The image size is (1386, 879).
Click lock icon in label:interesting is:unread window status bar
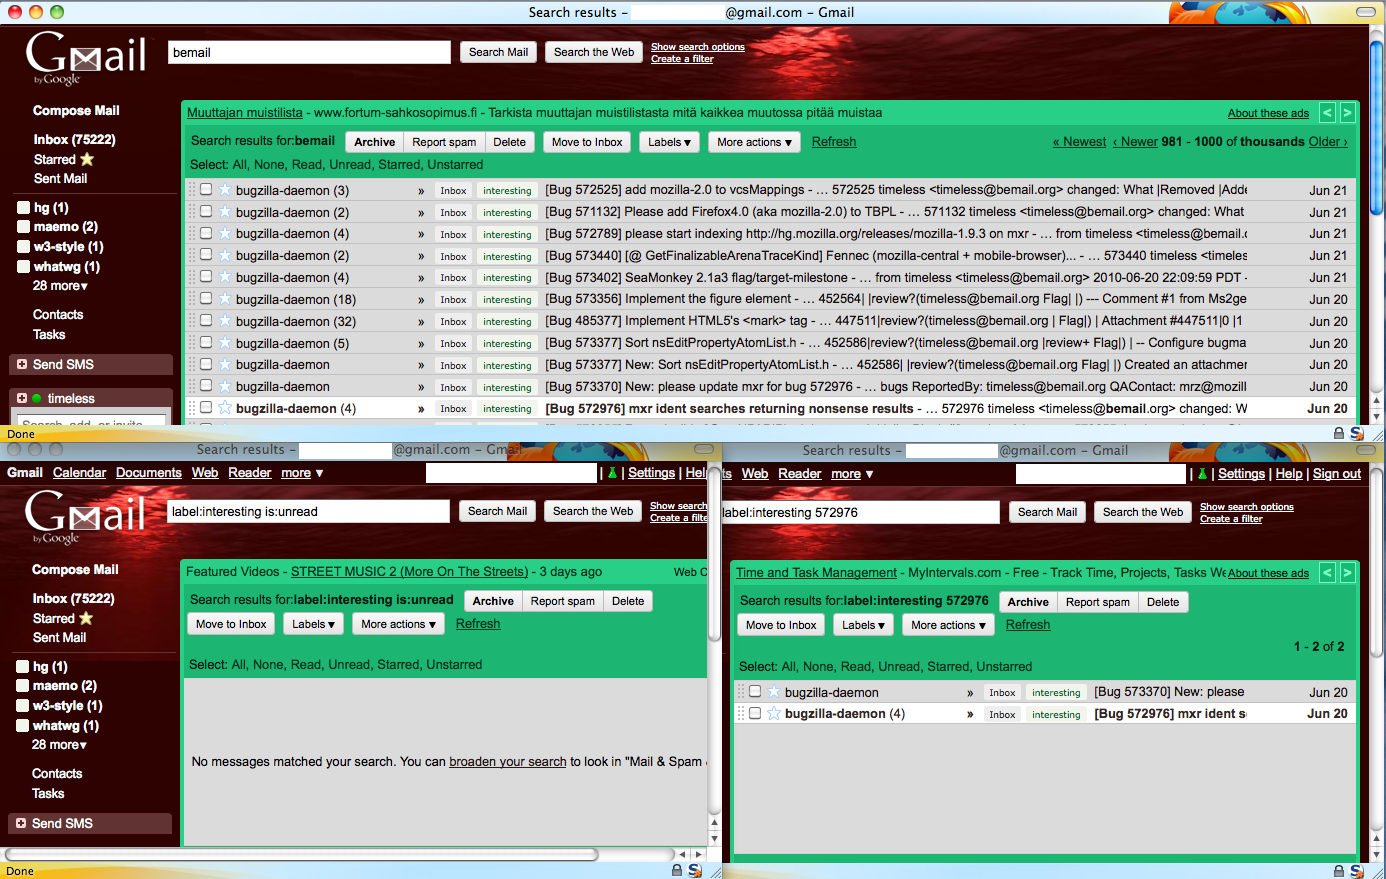point(677,871)
